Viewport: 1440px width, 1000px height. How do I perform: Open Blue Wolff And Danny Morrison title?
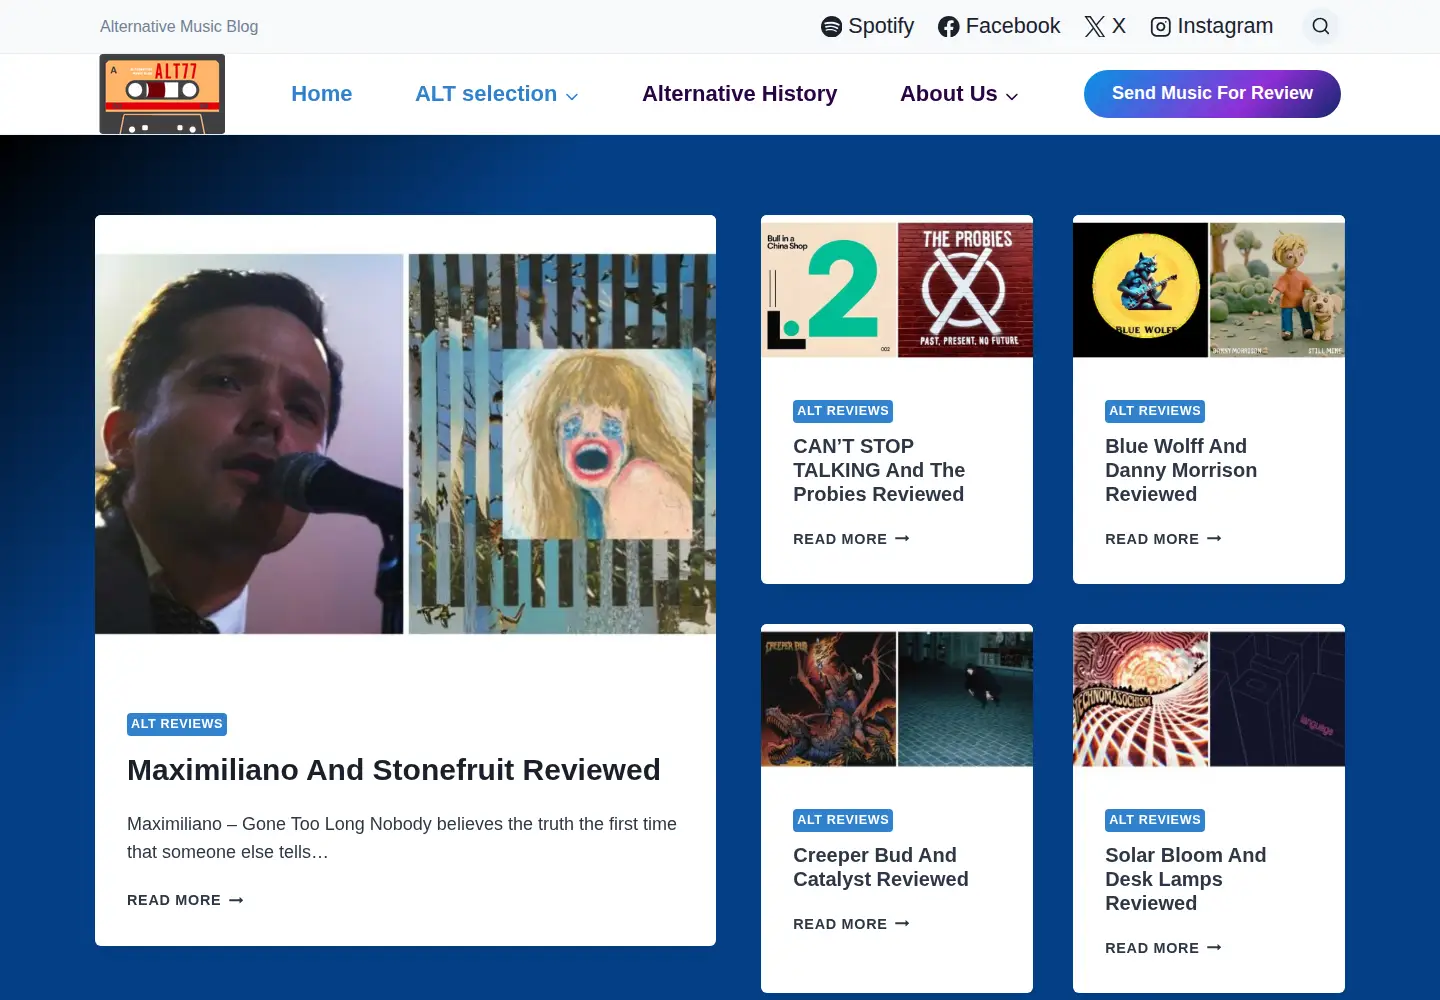[x=1181, y=470]
